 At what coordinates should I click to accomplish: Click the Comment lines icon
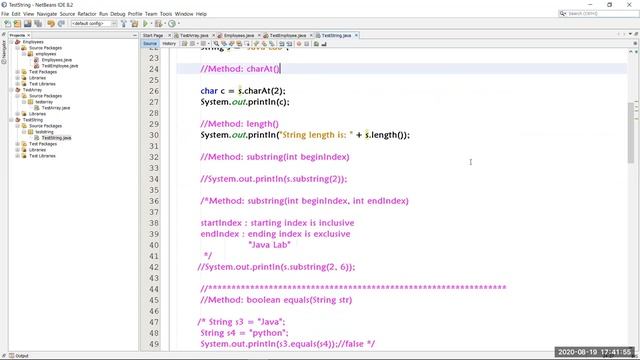[x=316, y=44]
